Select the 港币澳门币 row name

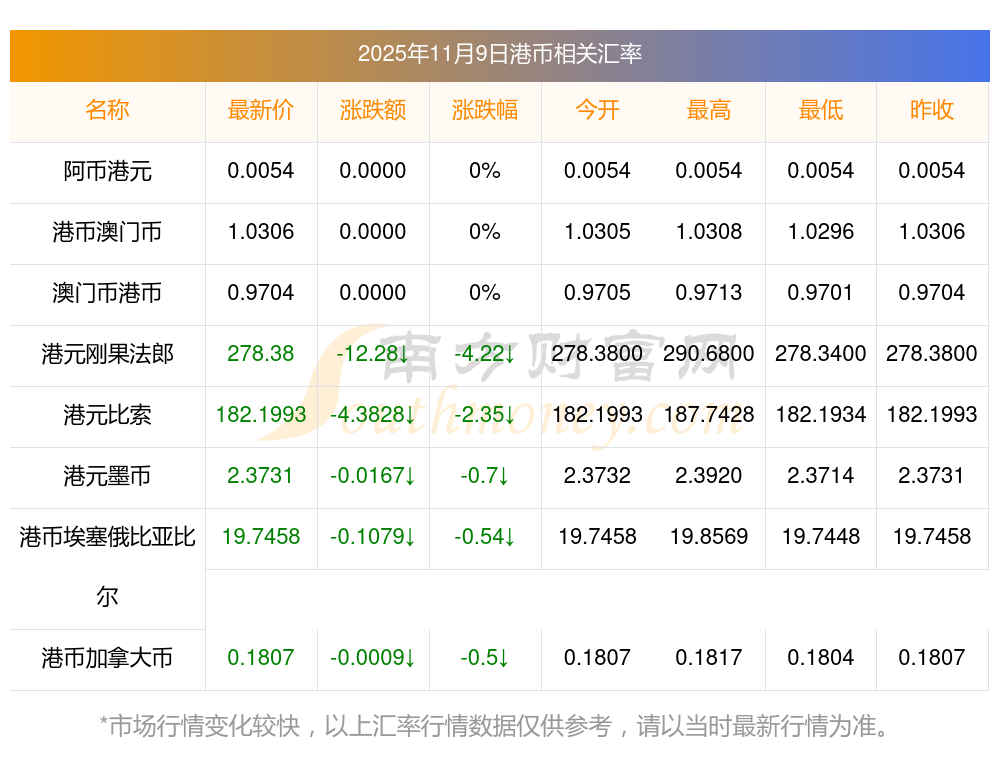(107, 232)
